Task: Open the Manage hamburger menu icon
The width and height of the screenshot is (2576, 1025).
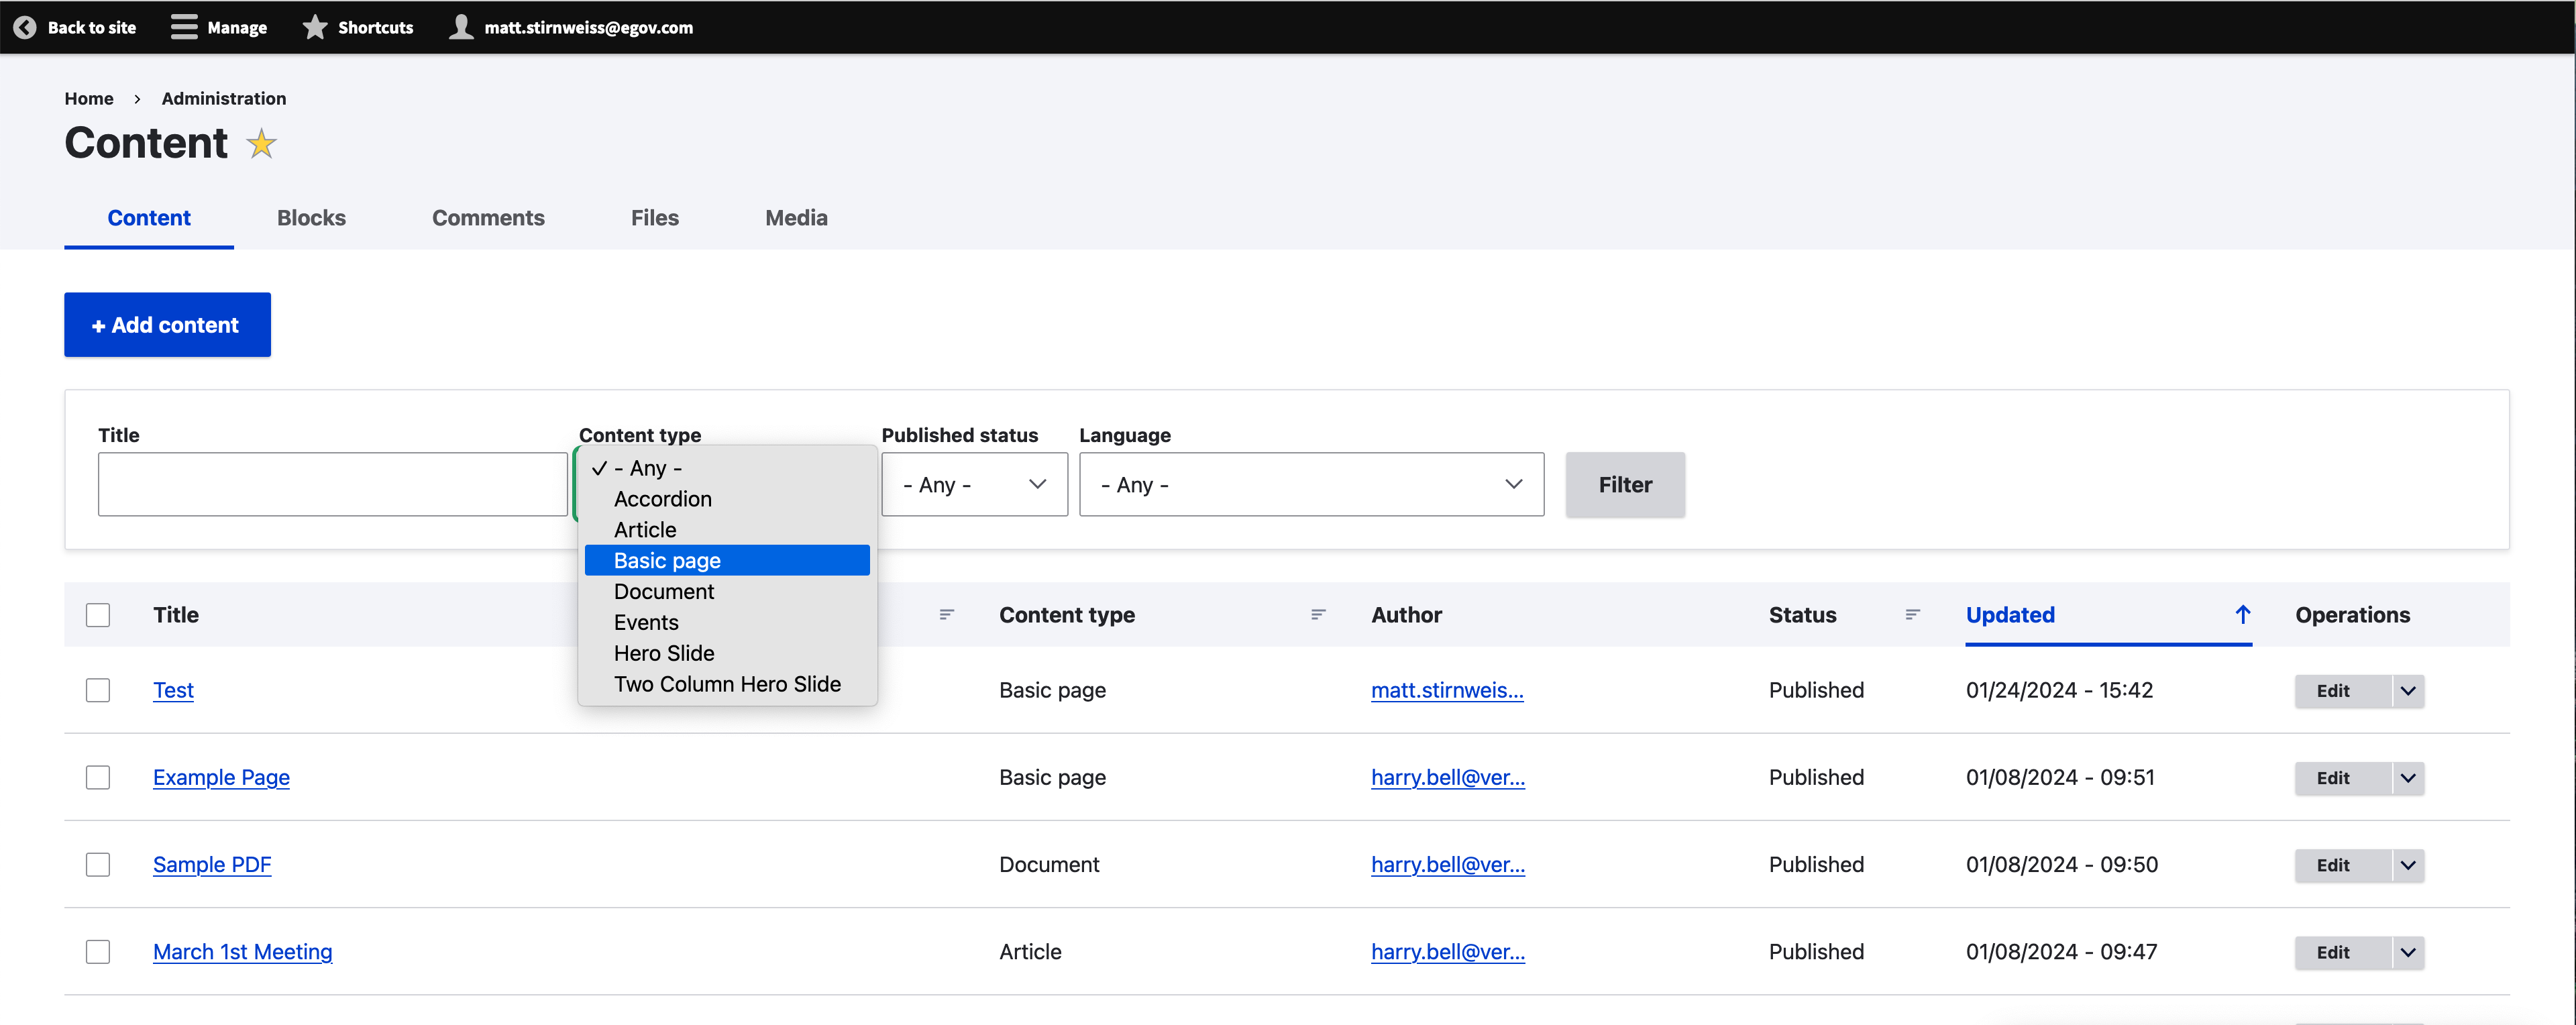Action: click(x=184, y=27)
